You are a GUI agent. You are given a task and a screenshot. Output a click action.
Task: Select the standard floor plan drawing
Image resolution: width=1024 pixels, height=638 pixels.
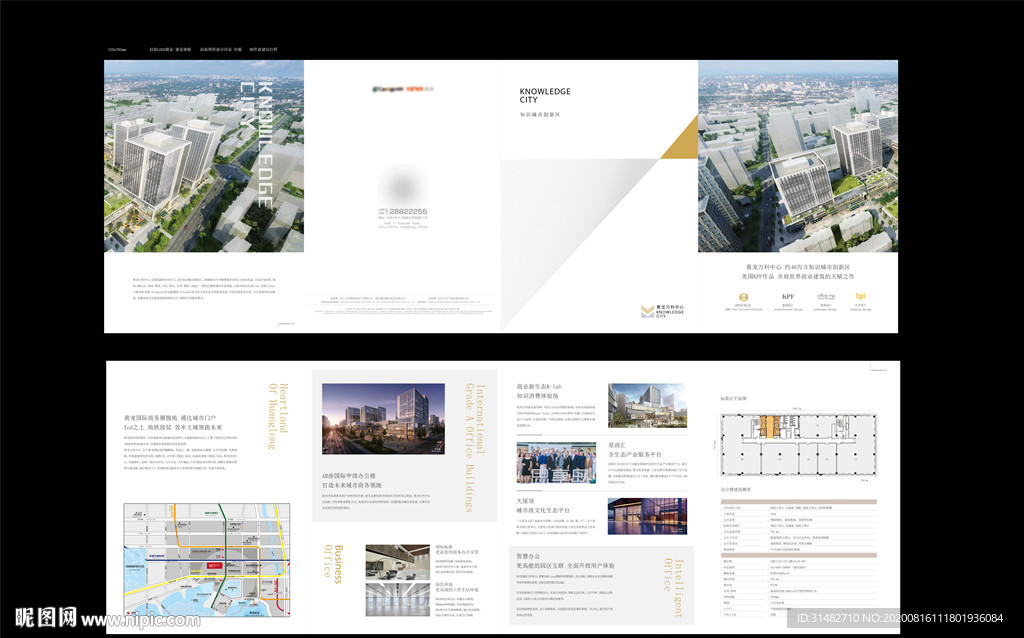(797, 445)
